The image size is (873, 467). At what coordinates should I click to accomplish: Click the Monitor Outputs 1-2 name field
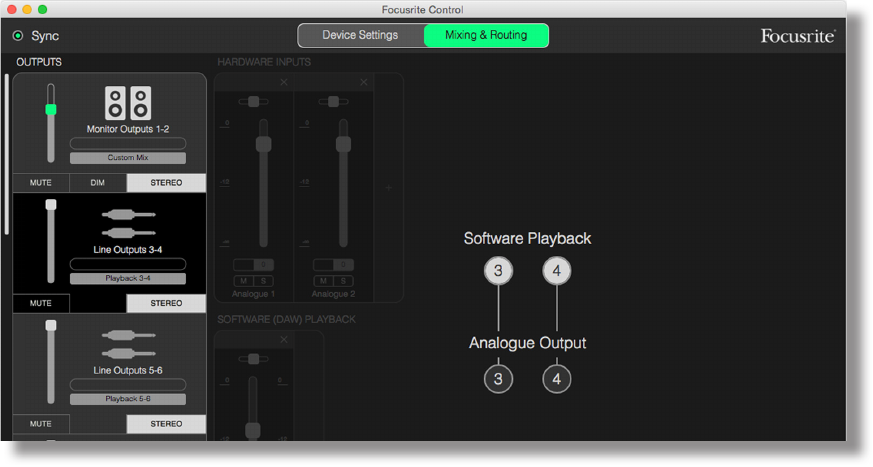click(x=128, y=144)
